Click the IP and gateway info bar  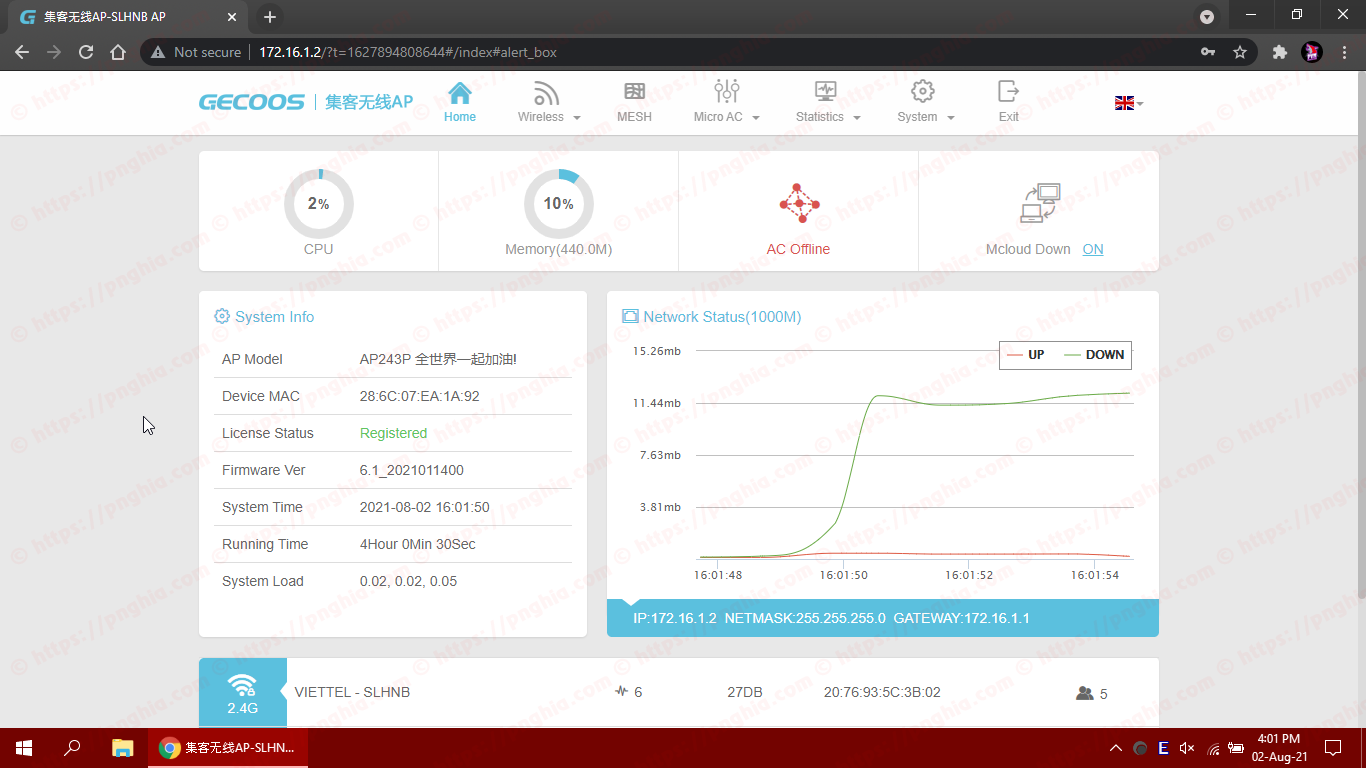point(883,618)
